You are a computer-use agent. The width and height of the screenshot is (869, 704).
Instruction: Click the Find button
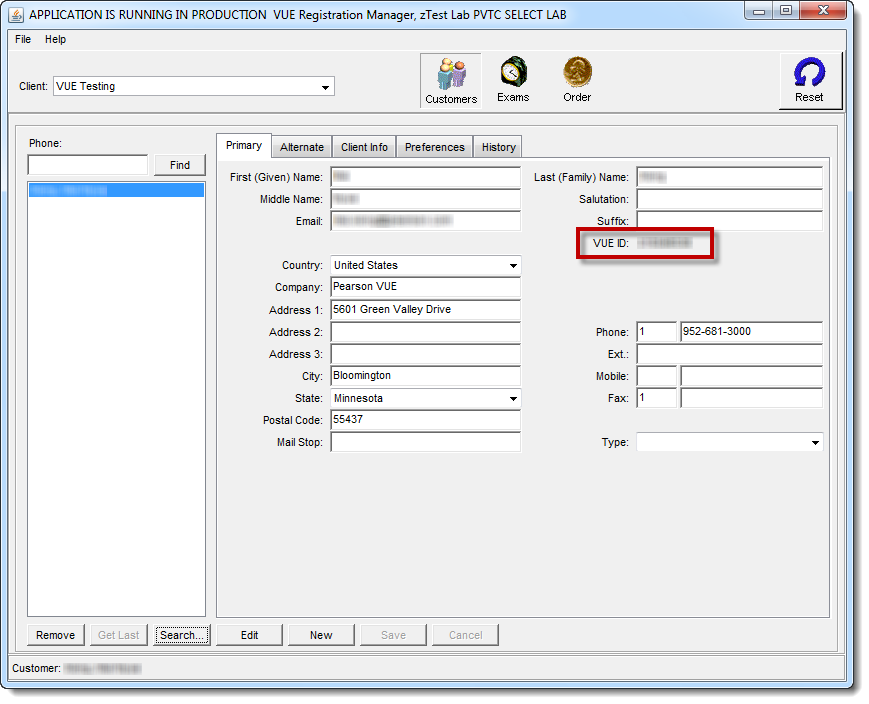(180, 165)
